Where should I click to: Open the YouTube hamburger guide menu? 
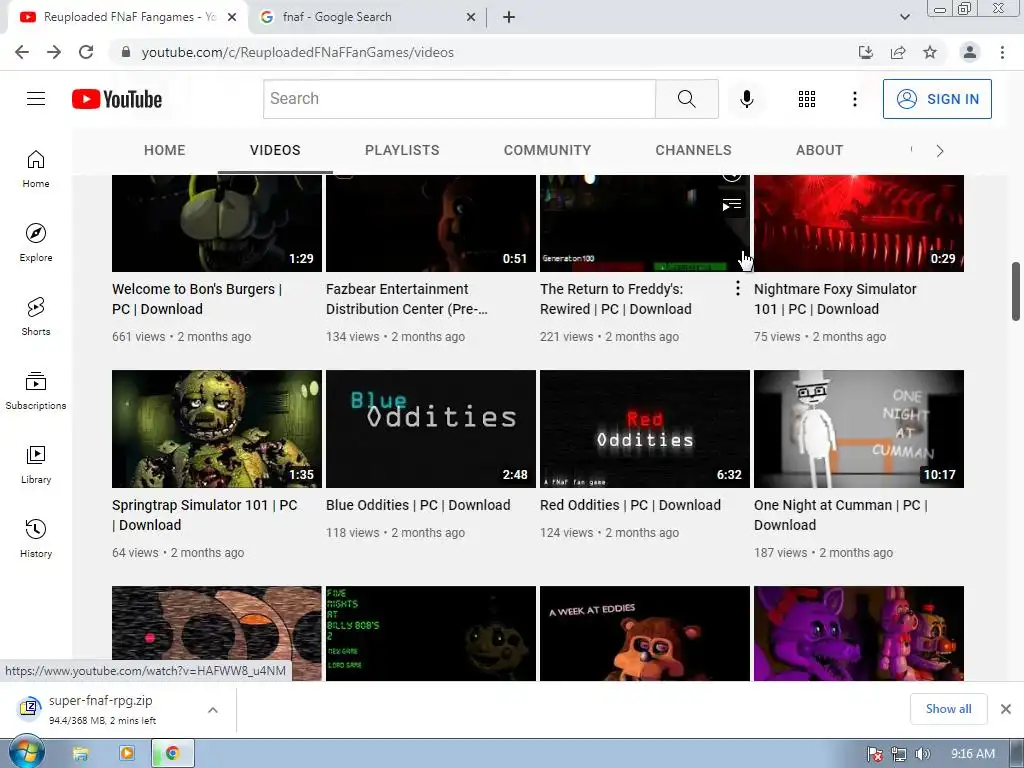point(36,99)
